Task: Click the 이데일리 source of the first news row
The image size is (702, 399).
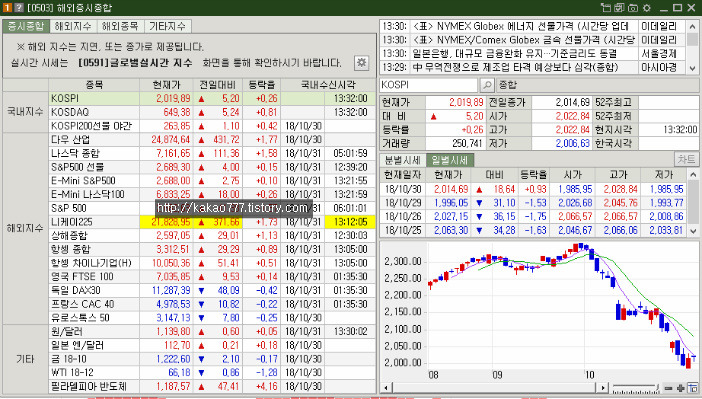Action: pos(662,26)
